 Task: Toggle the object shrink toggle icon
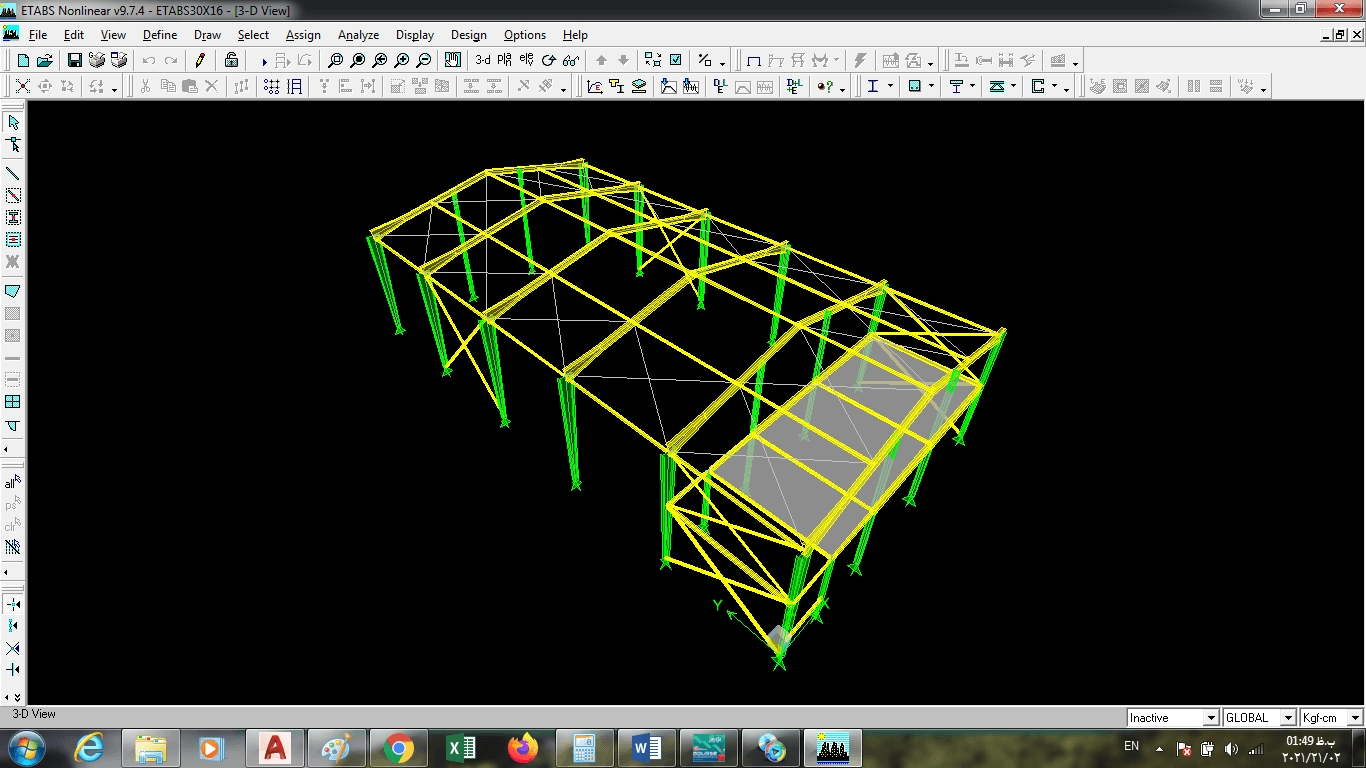click(653, 60)
